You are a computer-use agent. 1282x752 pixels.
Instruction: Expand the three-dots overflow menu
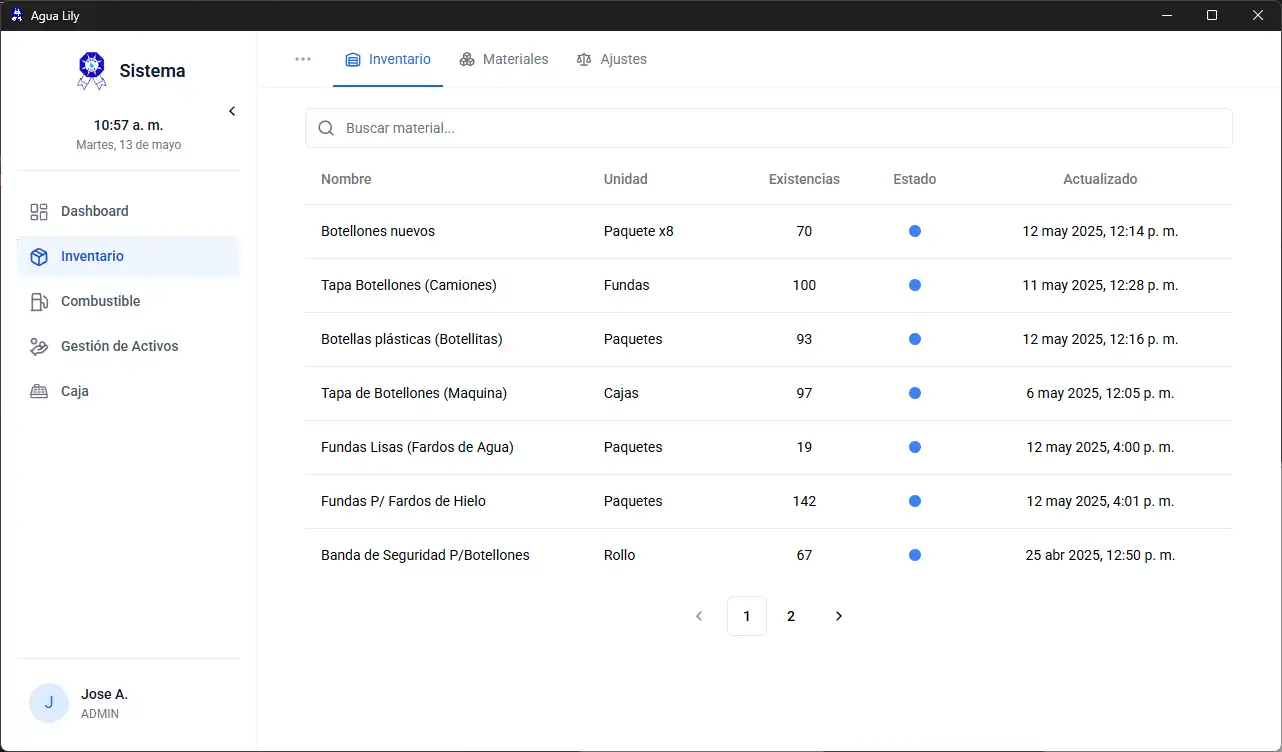tap(303, 59)
